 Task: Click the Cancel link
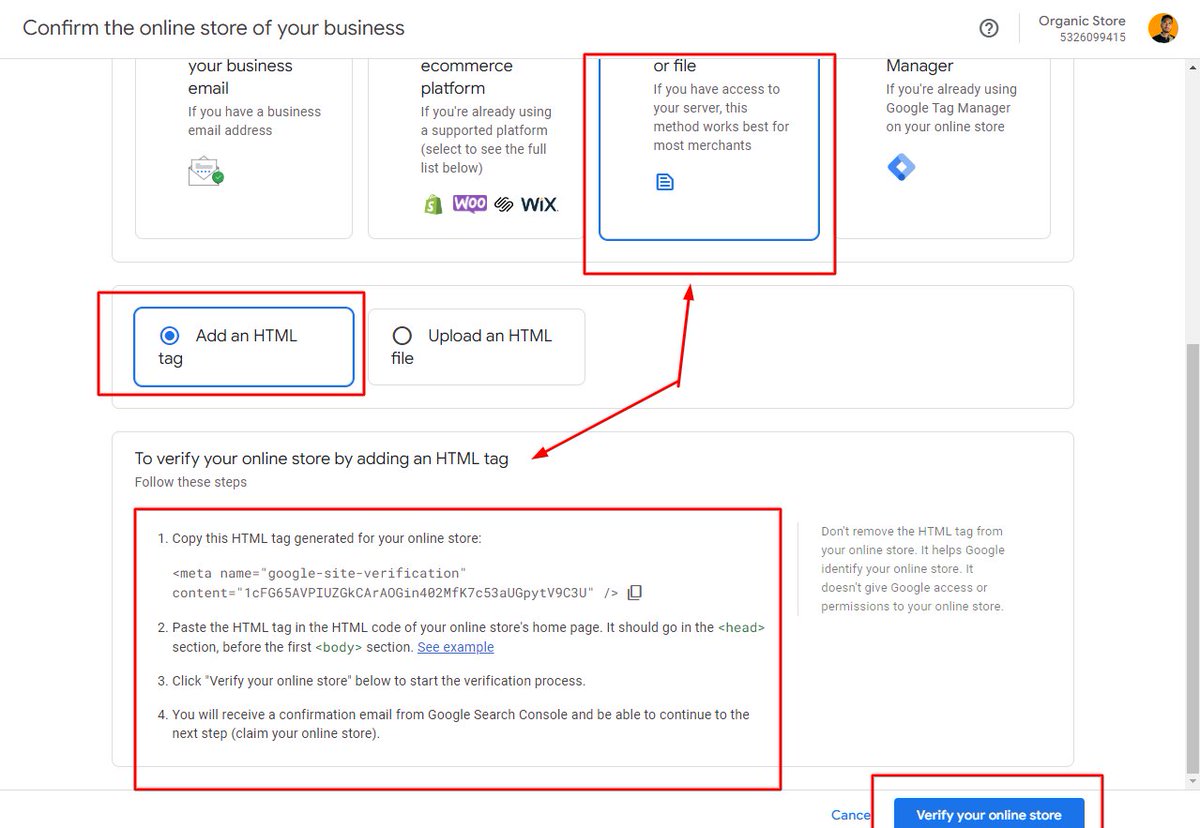[849, 815]
